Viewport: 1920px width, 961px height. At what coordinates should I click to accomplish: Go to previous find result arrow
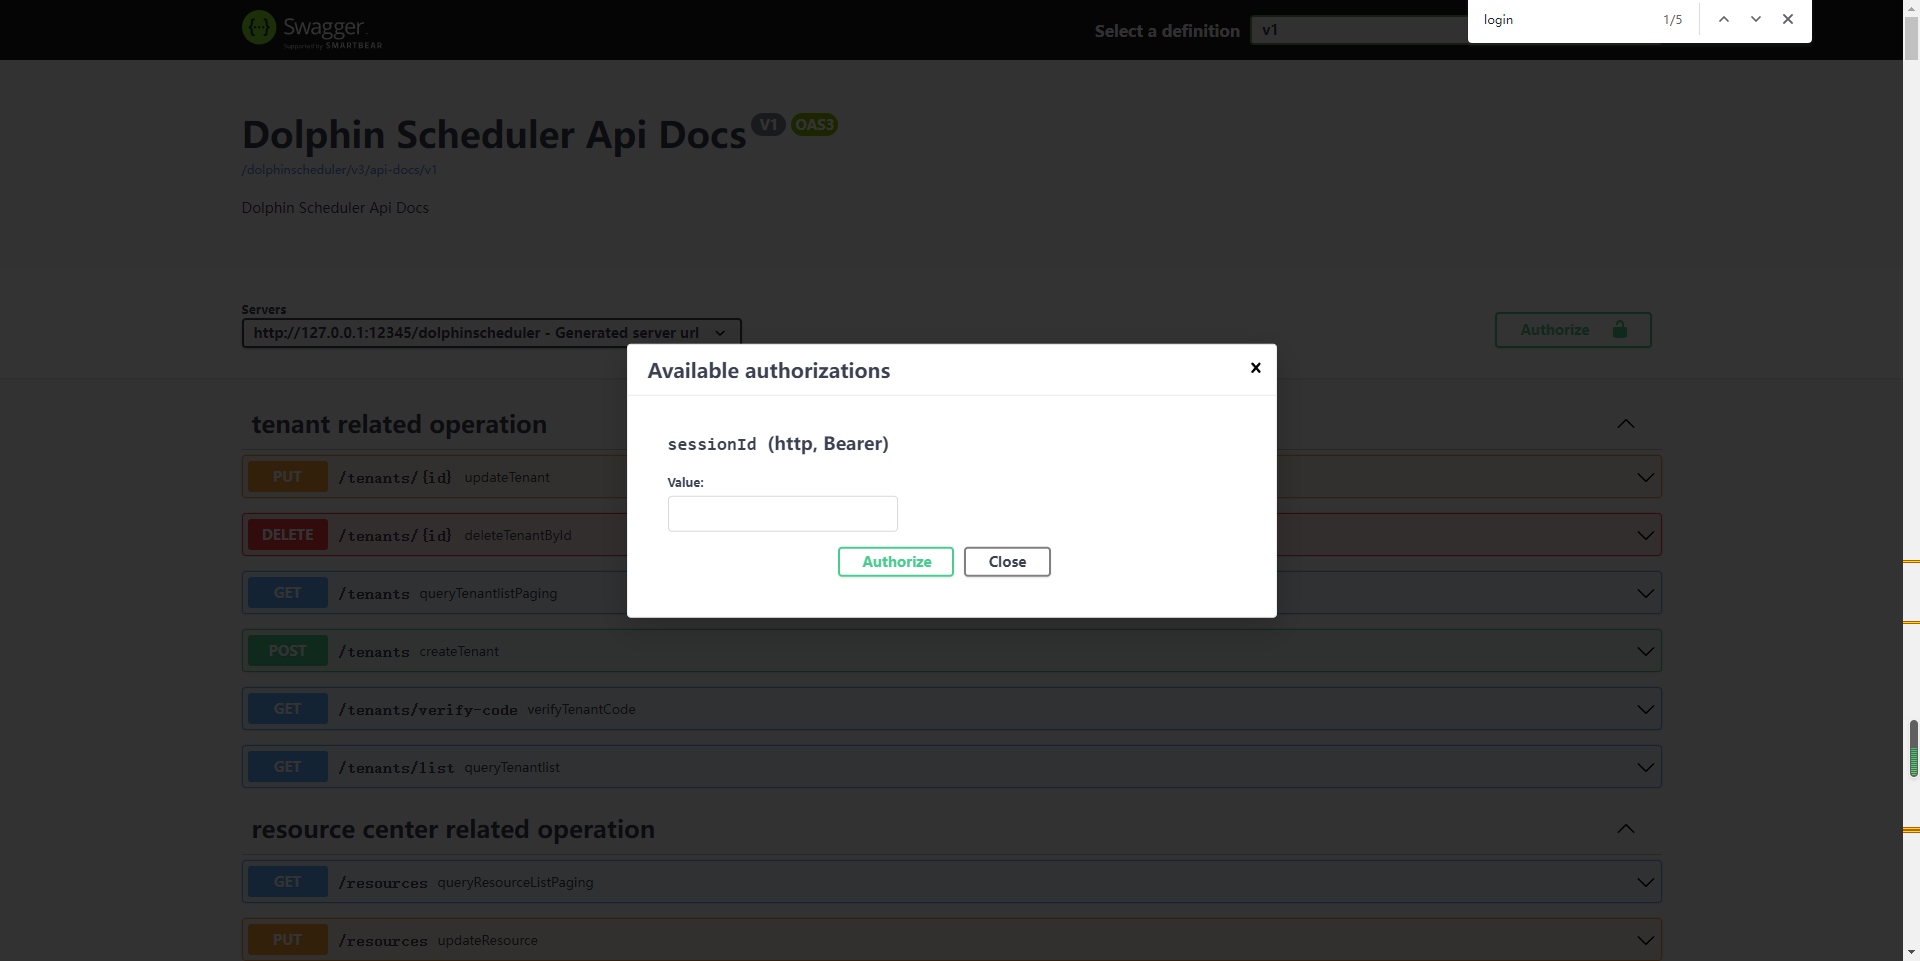pyautogui.click(x=1724, y=19)
